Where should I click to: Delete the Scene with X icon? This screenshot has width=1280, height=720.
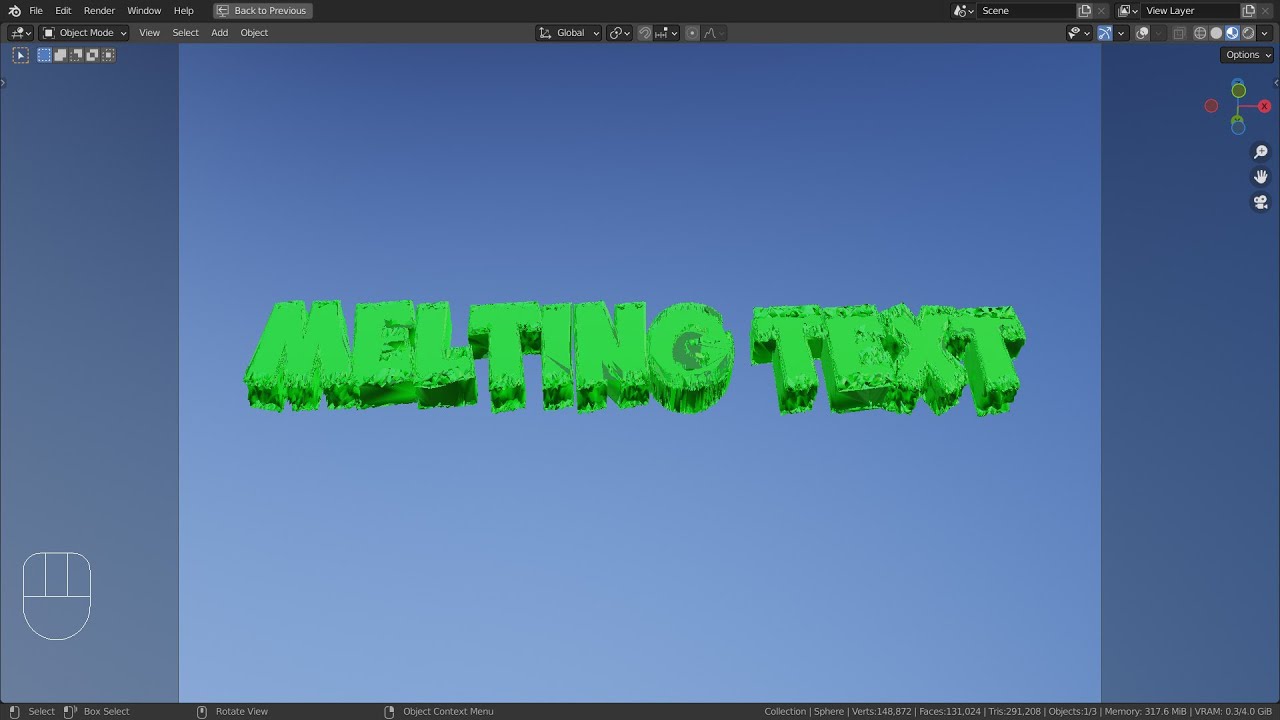[x=1102, y=10]
